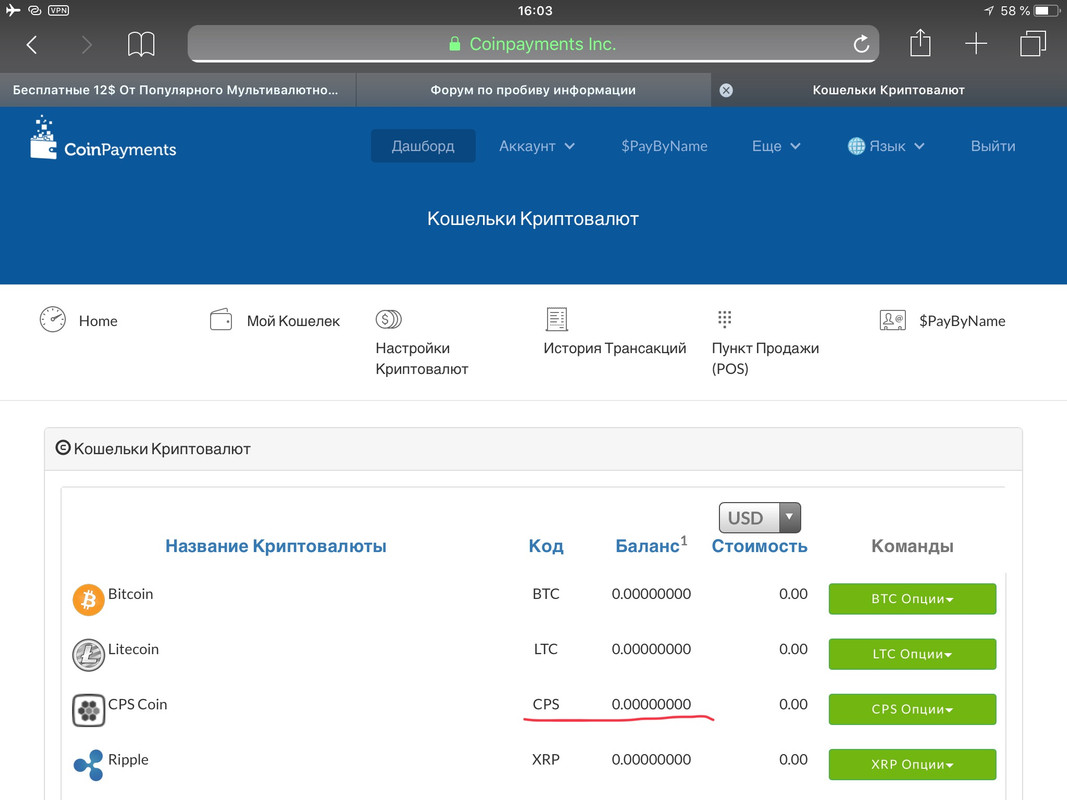The image size is (1067, 800).
Task: Click the LTC code cell
Action: (546, 649)
